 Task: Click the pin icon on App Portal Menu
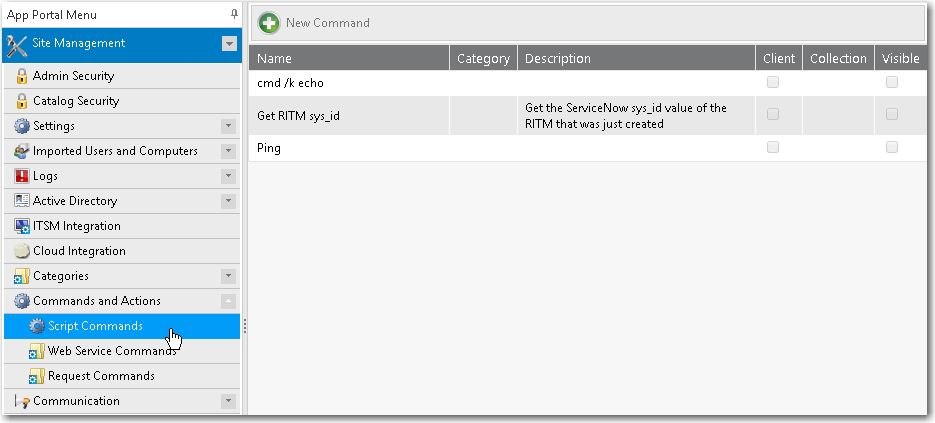pyautogui.click(x=234, y=14)
